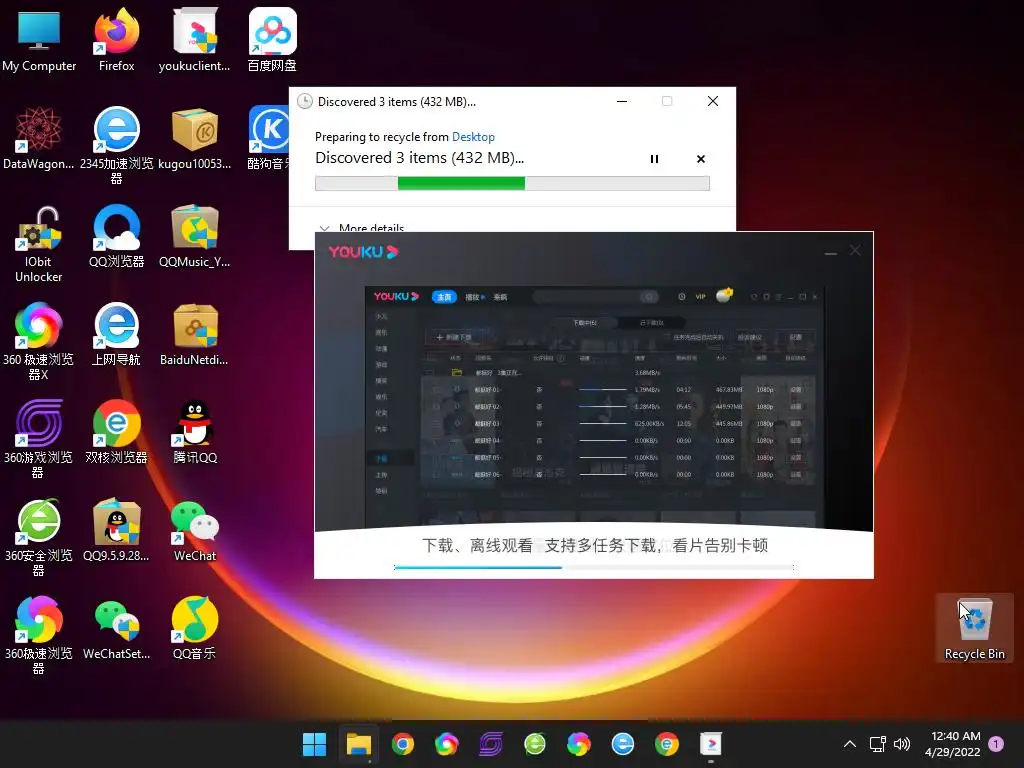Launch WeChat from the desktop
This screenshot has width=1024, height=768.
click(x=195, y=530)
